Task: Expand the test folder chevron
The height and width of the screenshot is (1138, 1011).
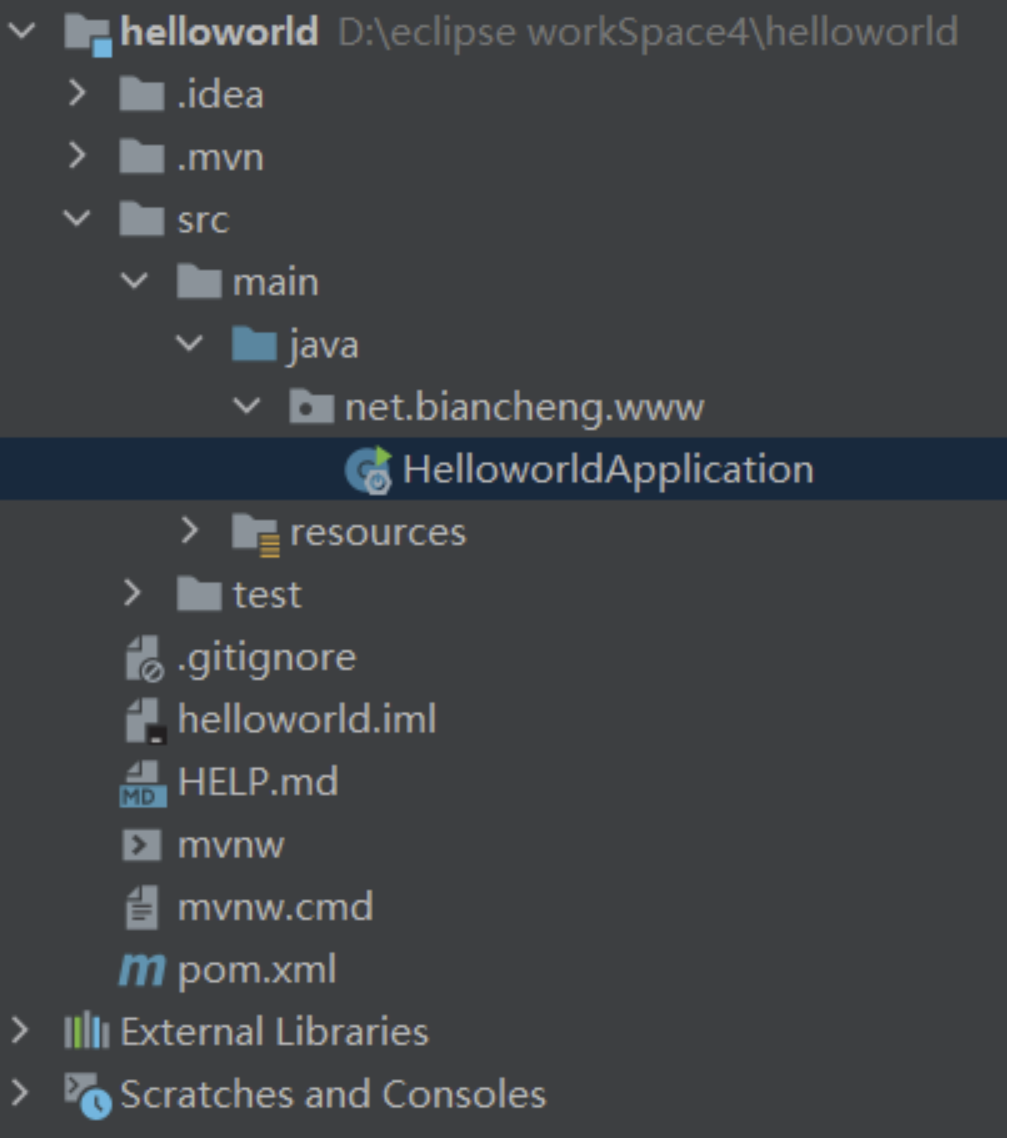Action: click(x=133, y=593)
